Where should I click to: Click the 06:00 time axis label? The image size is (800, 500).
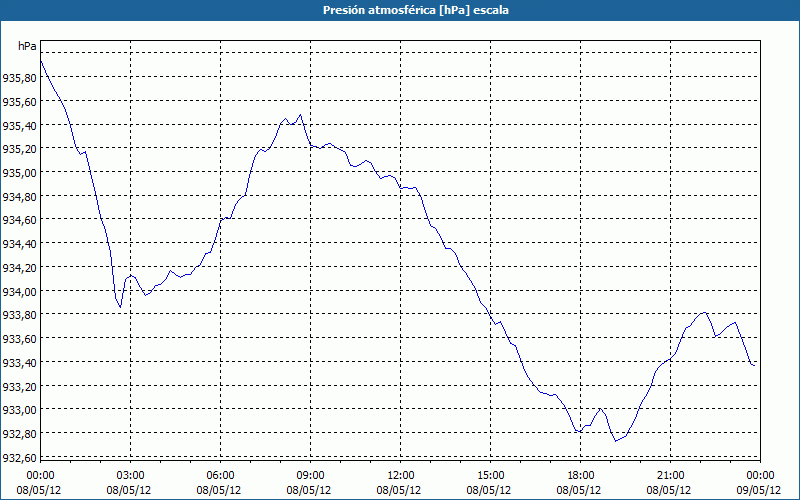pyautogui.click(x=220, y=476)
